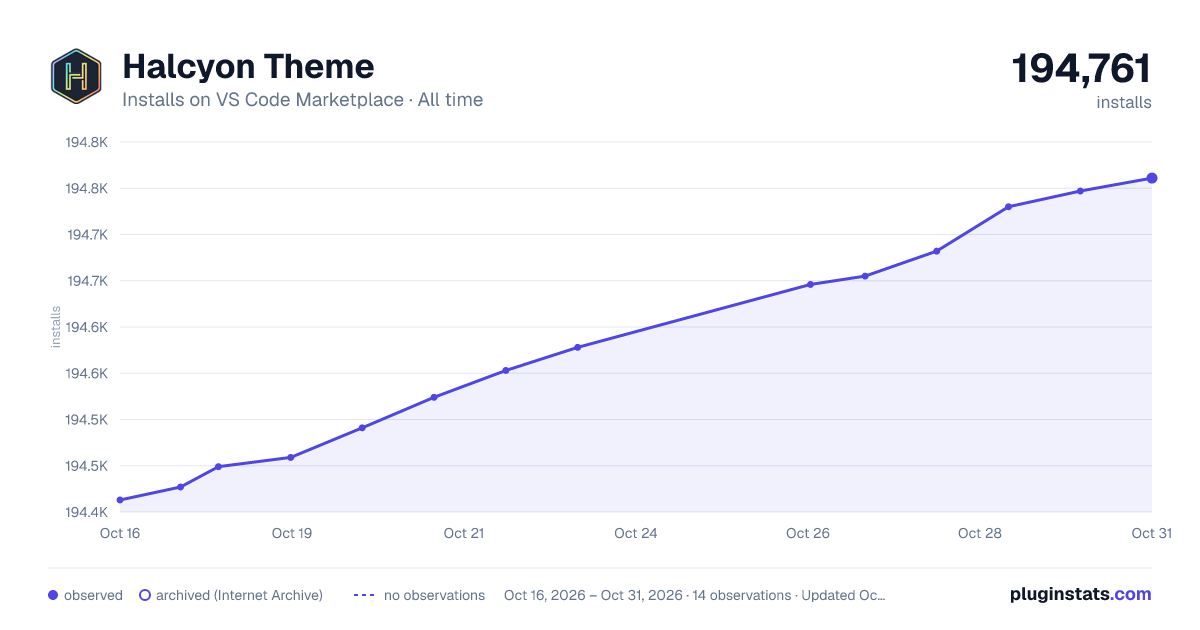Select the first data point at Oct 16

pos(120,500)
